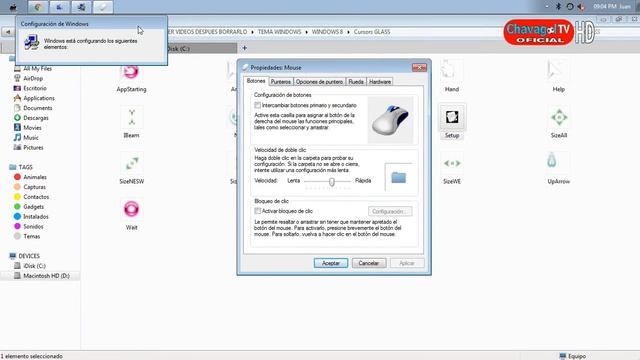
Task: Open a new tab with the plus button
Action: (244, 48)
